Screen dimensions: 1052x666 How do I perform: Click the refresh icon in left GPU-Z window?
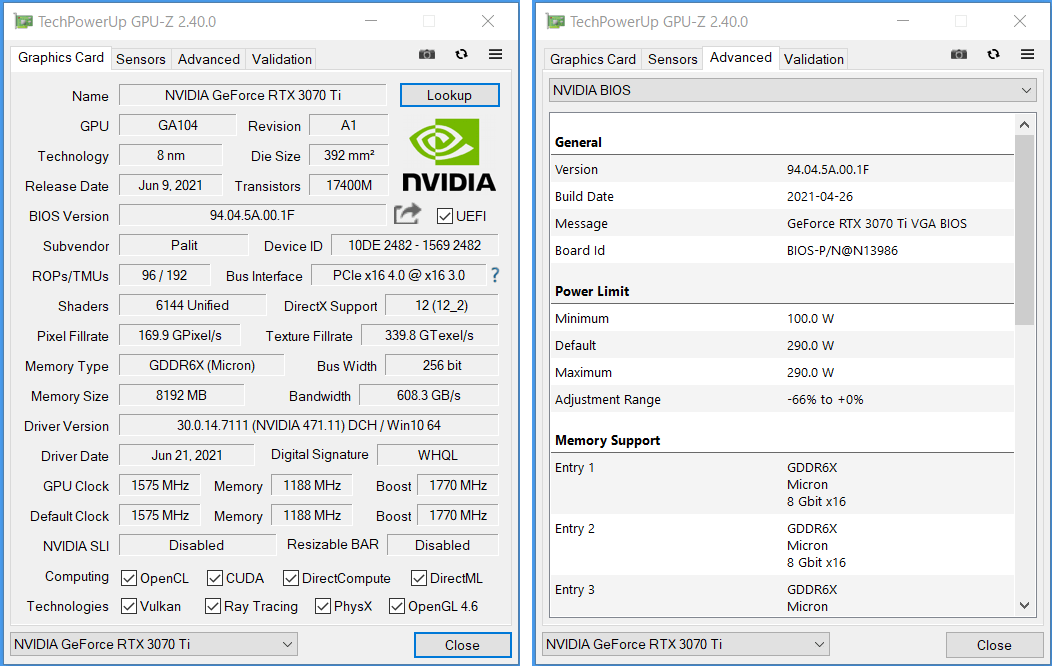[x=461, y=54]
